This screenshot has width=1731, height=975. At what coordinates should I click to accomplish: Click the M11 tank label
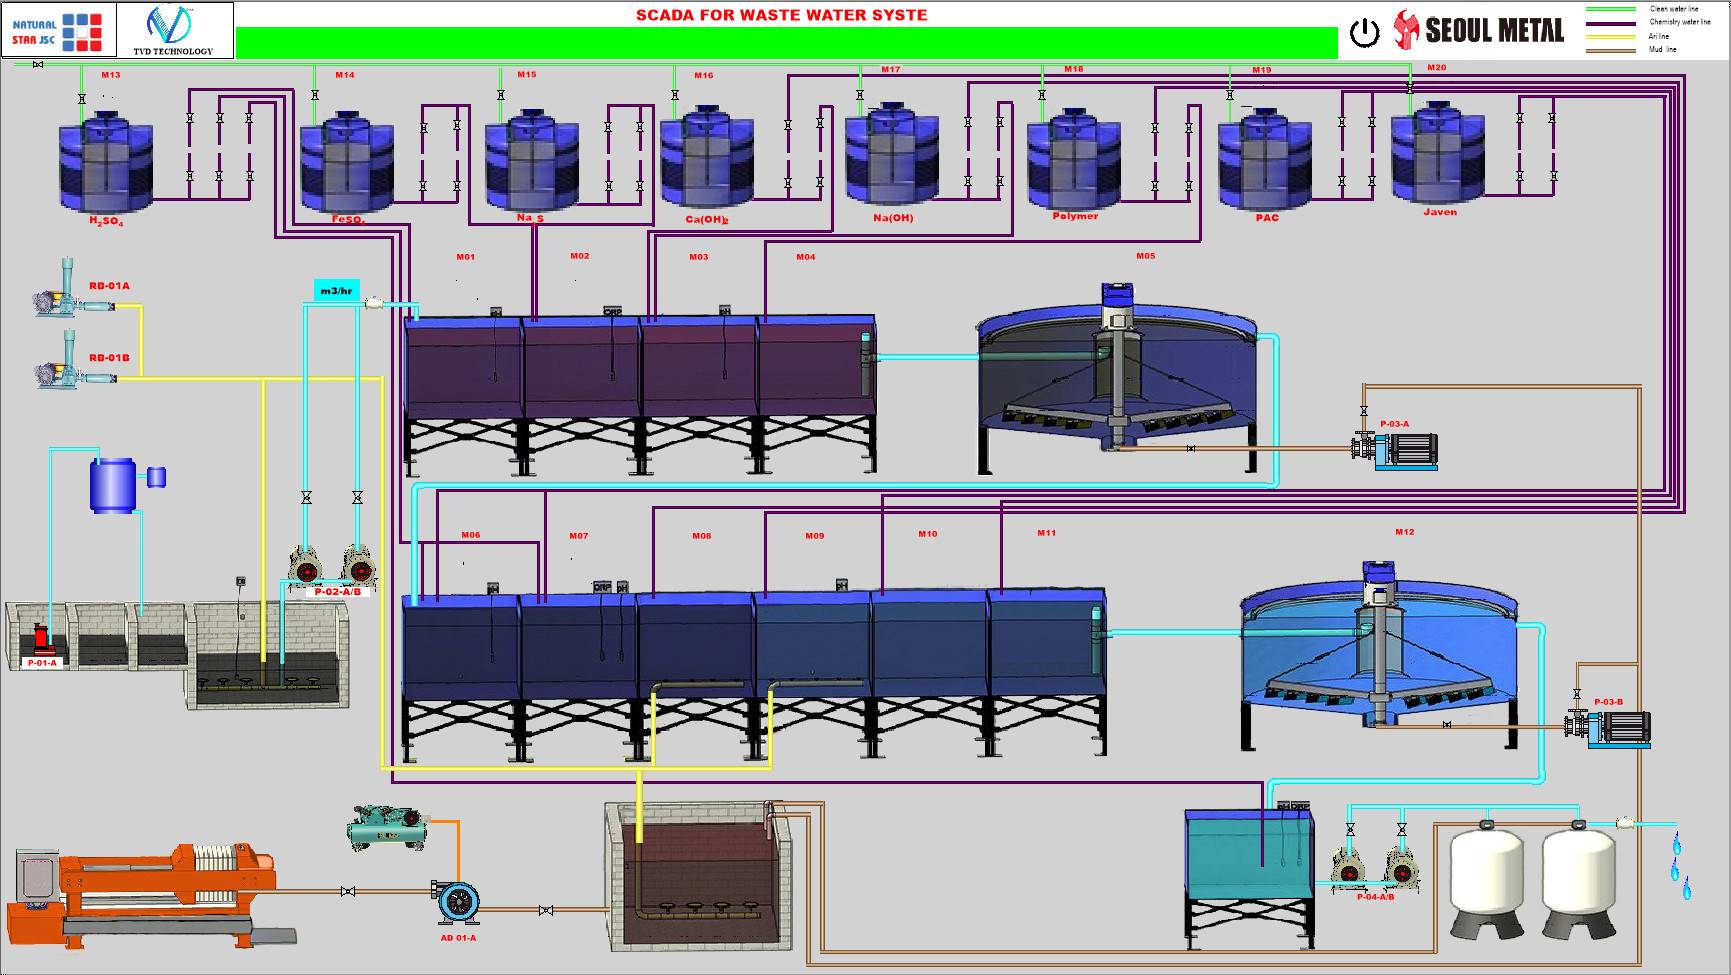[x=1046, y=533]
